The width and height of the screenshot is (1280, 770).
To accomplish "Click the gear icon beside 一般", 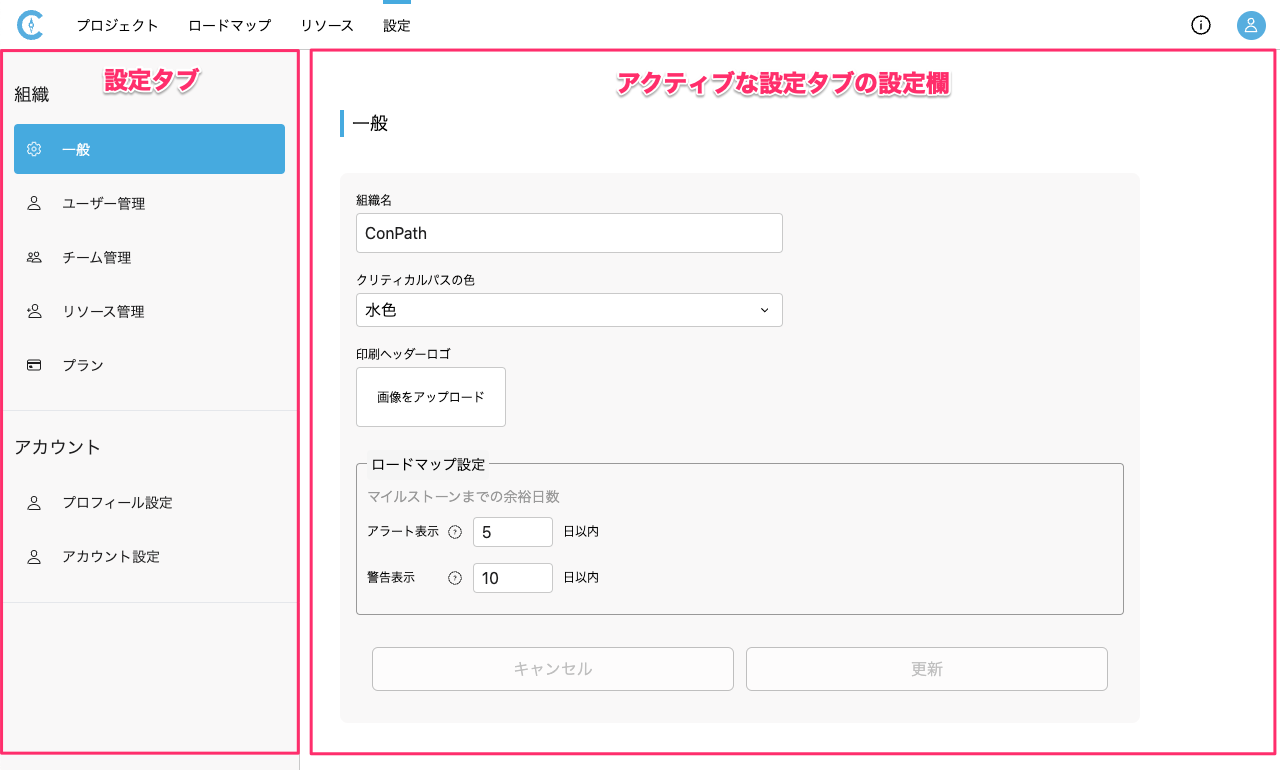I will point(34,150).
